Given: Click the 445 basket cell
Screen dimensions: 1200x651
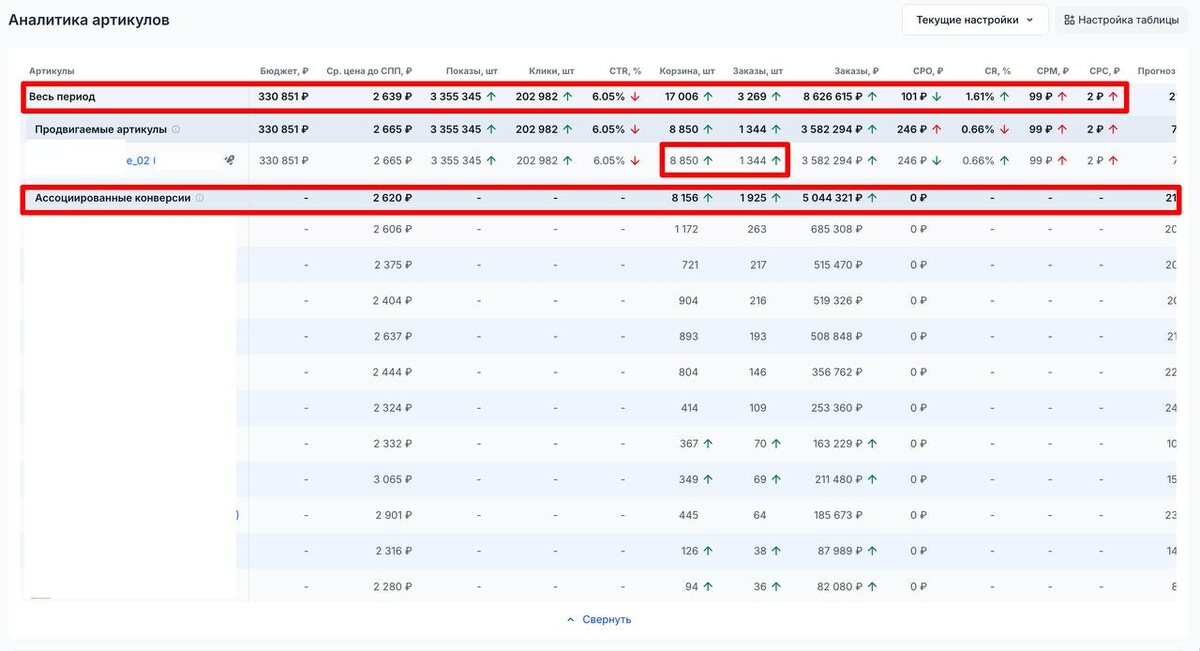Looking at the screenshot, I should [689, 515].
